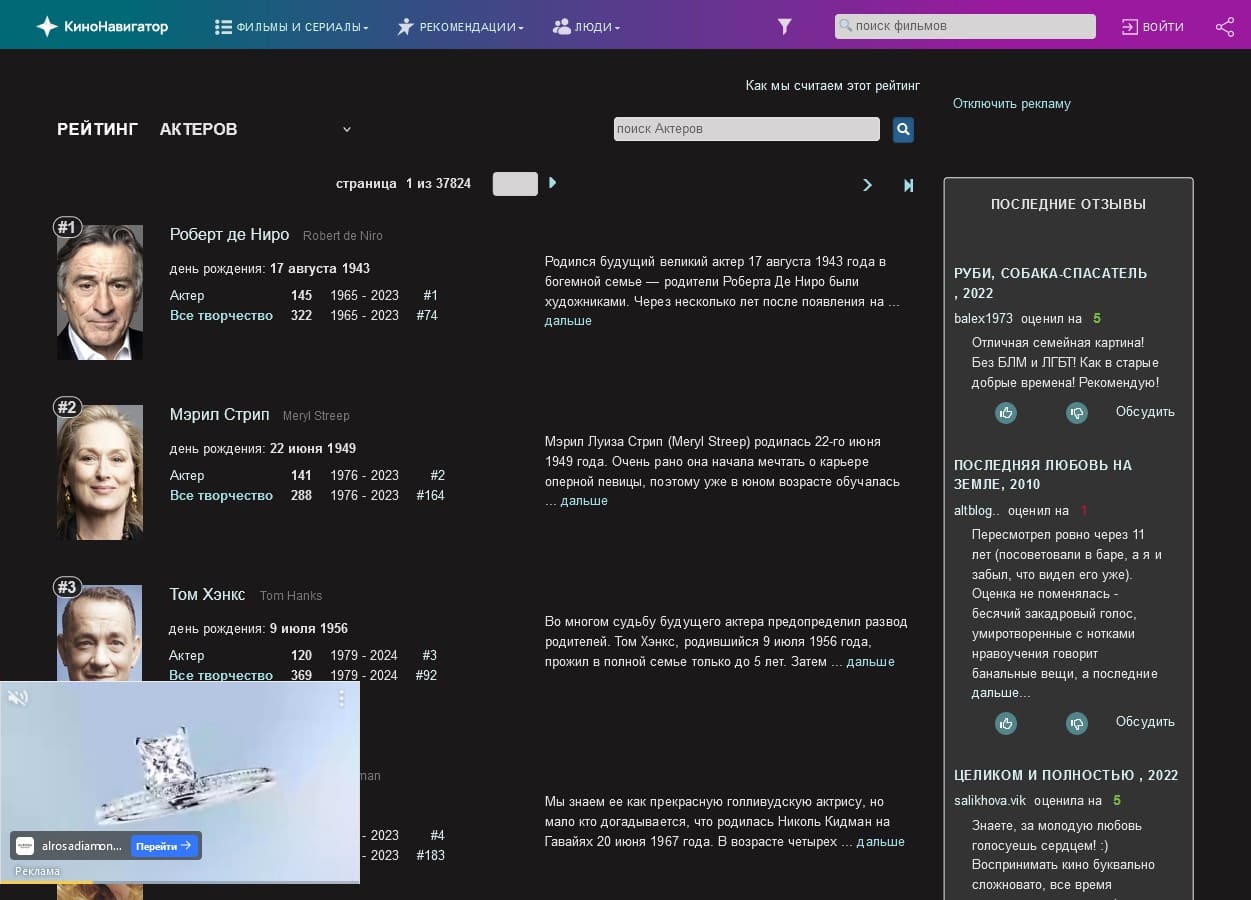Click the Войти login button
Image resolution: width=1251 pixels, height=900 pixels.
[1153, 27]
